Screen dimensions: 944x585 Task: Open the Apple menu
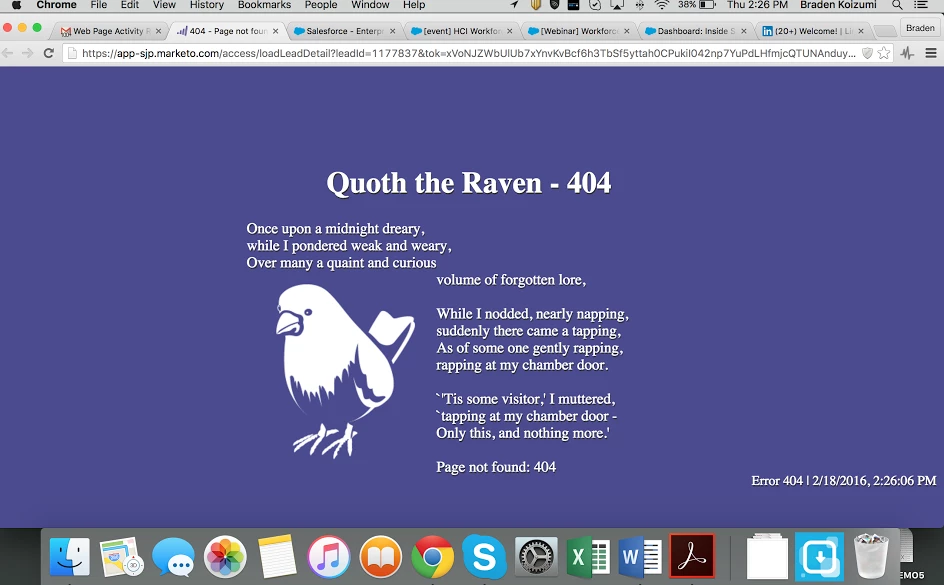(x=16, y=5)
